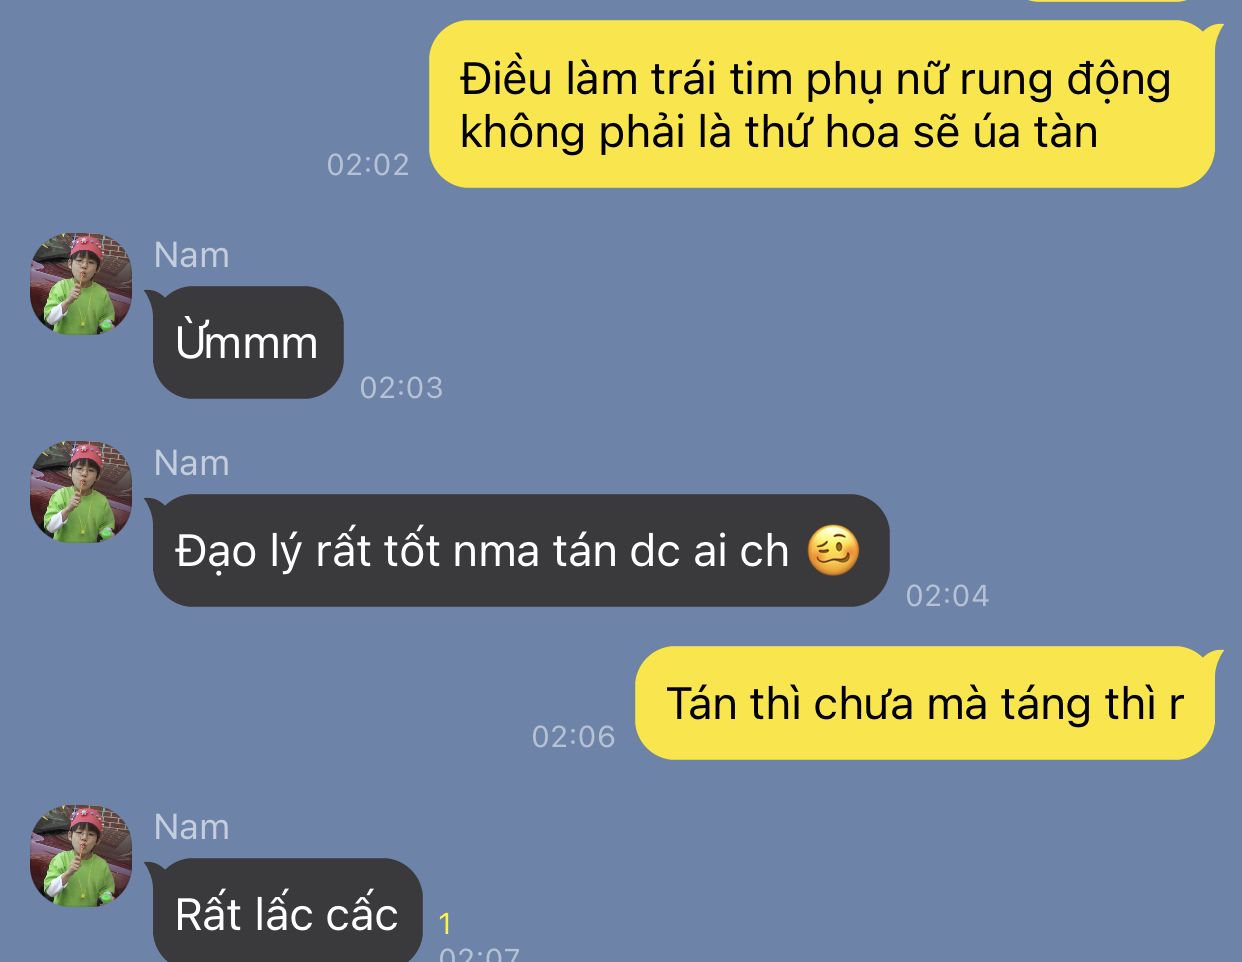Viewport: 1242px width, 962px height.
Task: Click the 02:02 timestamp
Action: pos(368,164)
